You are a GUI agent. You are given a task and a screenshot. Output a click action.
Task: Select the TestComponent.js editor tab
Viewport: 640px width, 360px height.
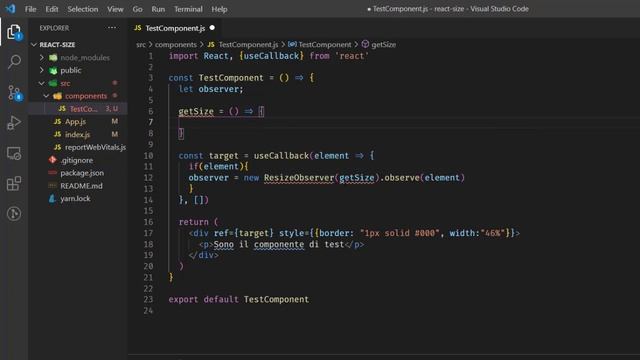point(176,28)
